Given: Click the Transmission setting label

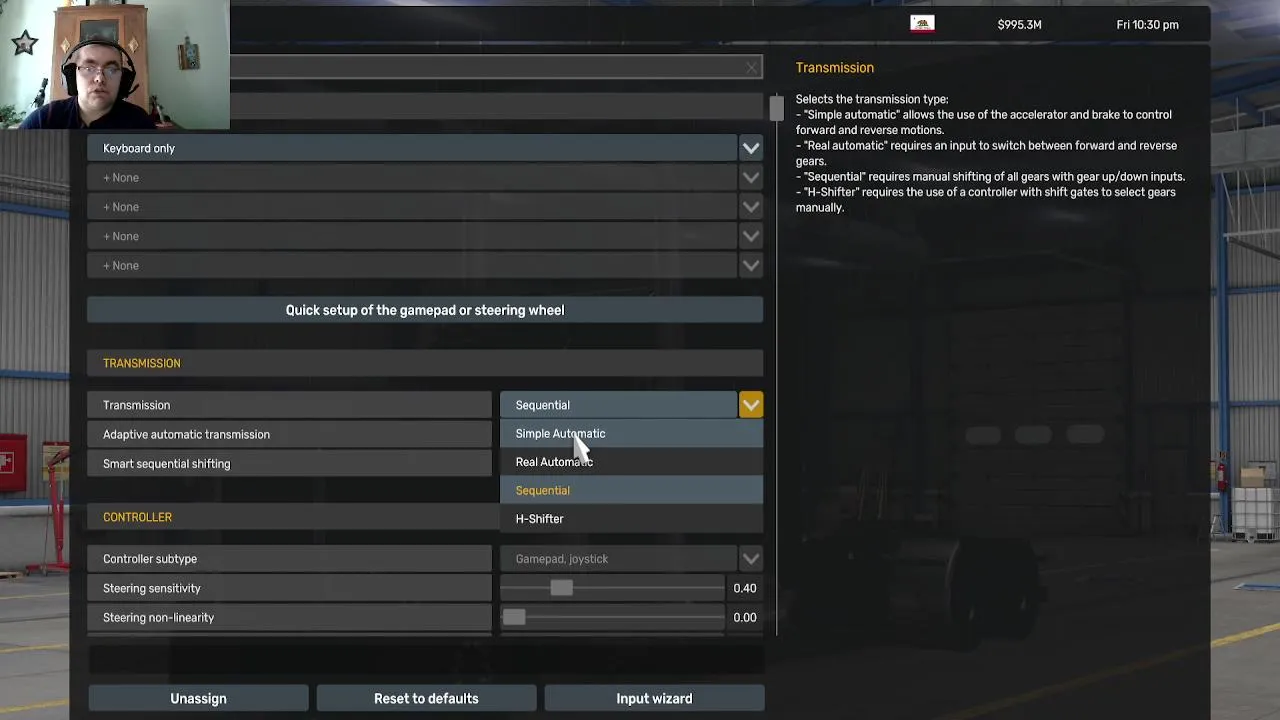Looking at the screenshot, I should pos(136,405).
